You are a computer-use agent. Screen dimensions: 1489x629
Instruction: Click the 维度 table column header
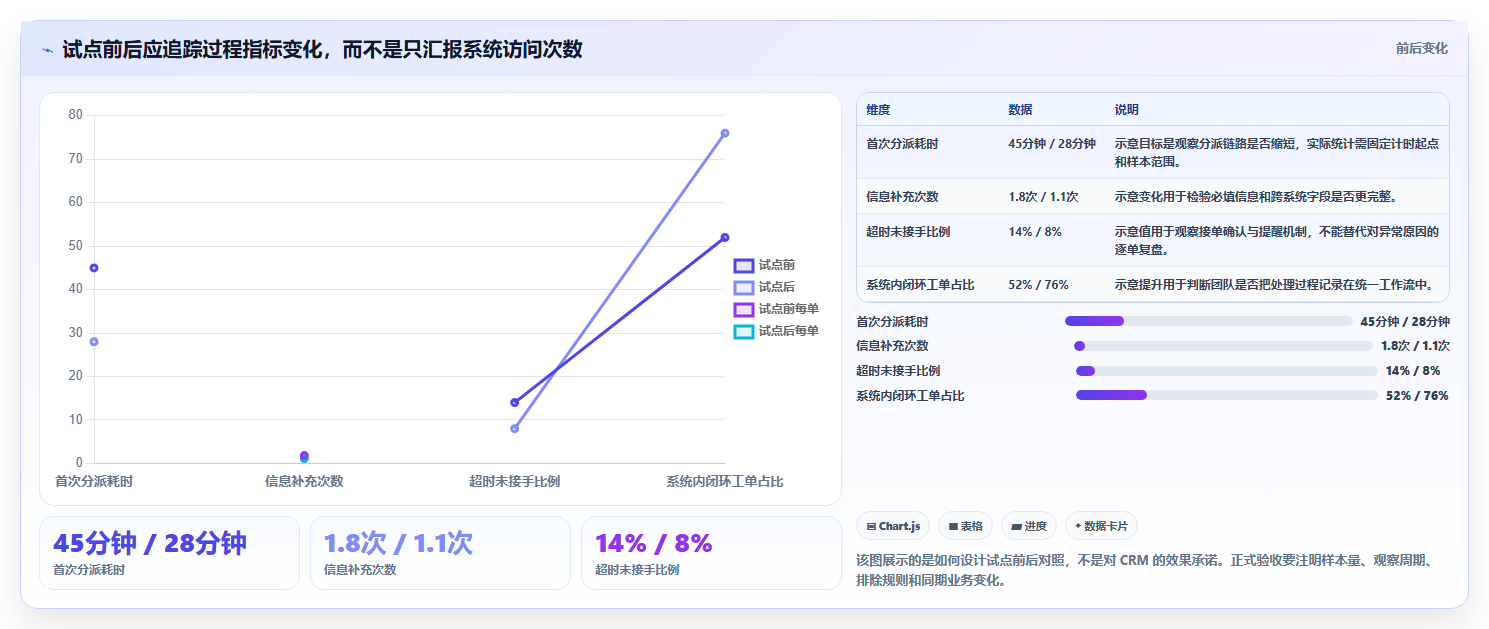click(x=878, y=110)
